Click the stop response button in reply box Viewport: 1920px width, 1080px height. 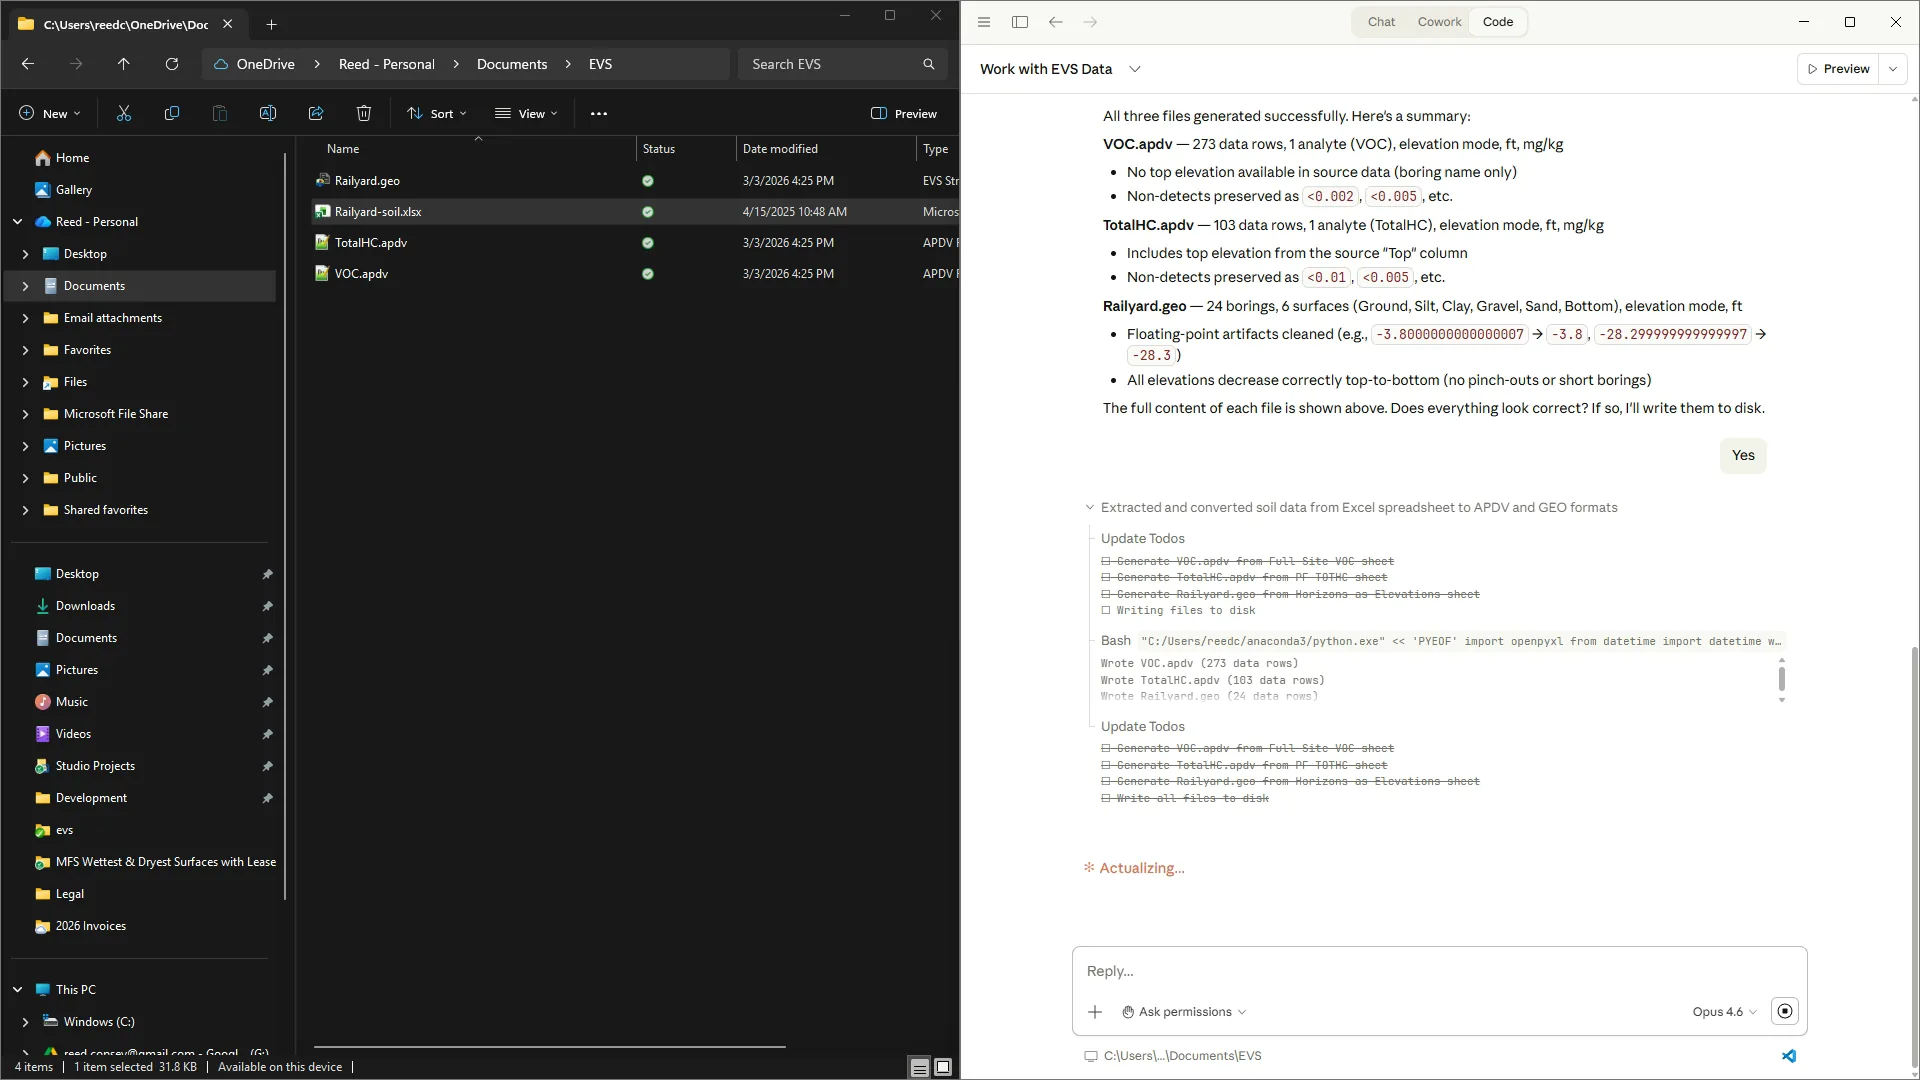[x=1785, y=1011]
